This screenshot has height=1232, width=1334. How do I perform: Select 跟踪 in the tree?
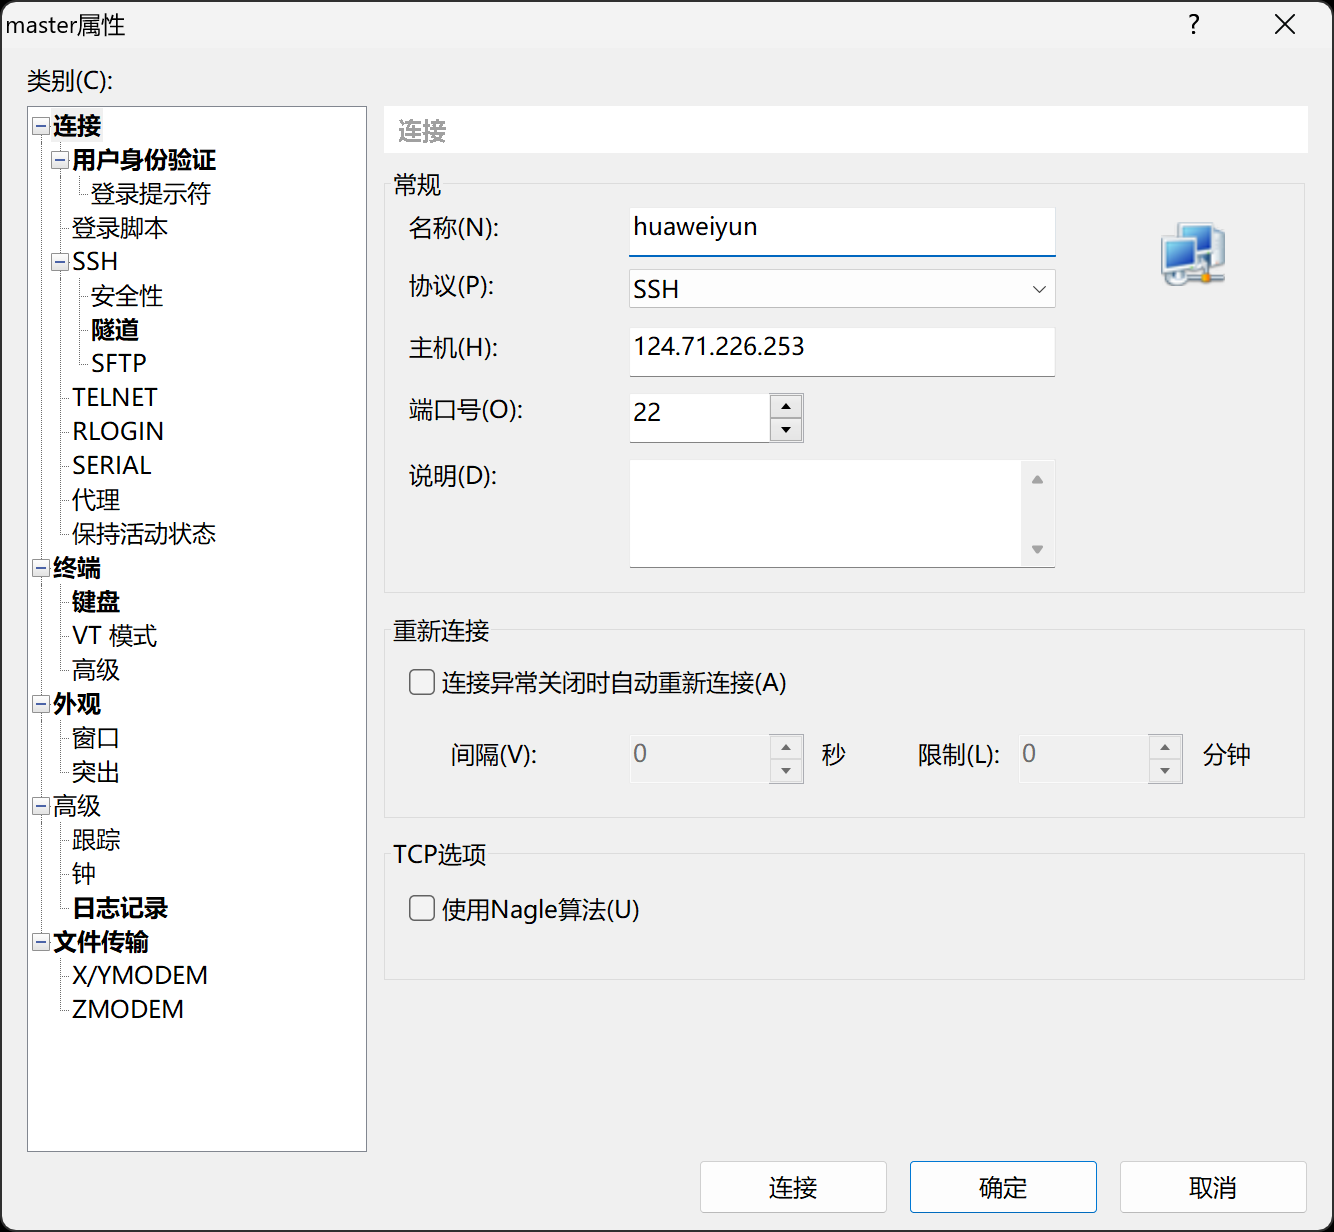(96, 840)
